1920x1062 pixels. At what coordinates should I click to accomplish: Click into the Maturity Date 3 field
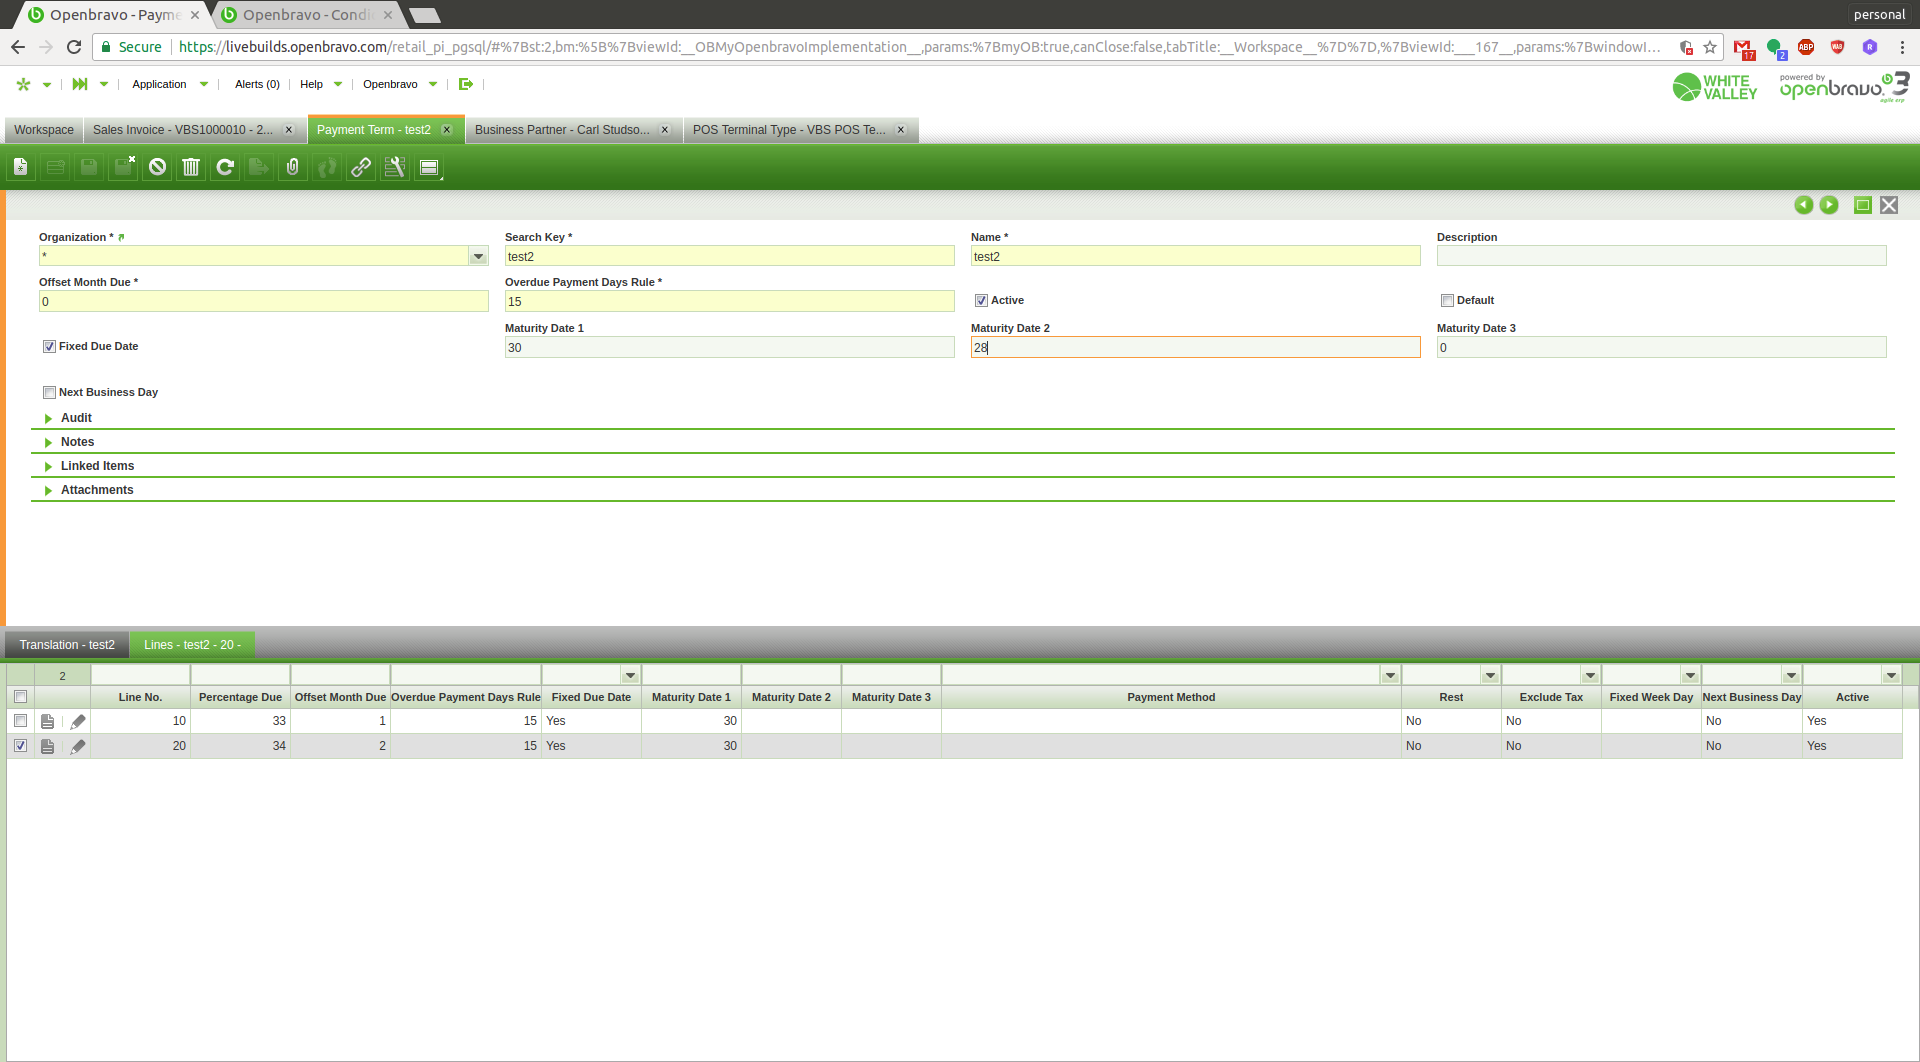pos(1660,348)
